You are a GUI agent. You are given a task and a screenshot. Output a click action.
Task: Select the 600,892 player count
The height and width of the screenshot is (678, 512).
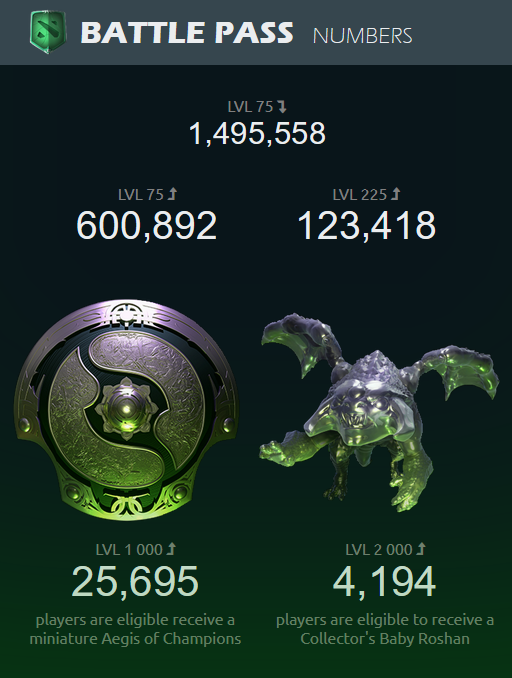click(146, 225)
